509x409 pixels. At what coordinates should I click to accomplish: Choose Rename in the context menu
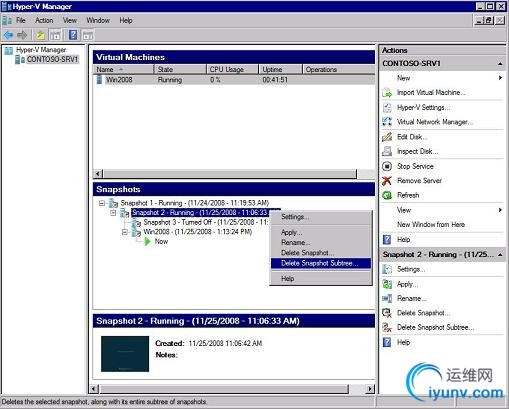[x=321, y=242]
